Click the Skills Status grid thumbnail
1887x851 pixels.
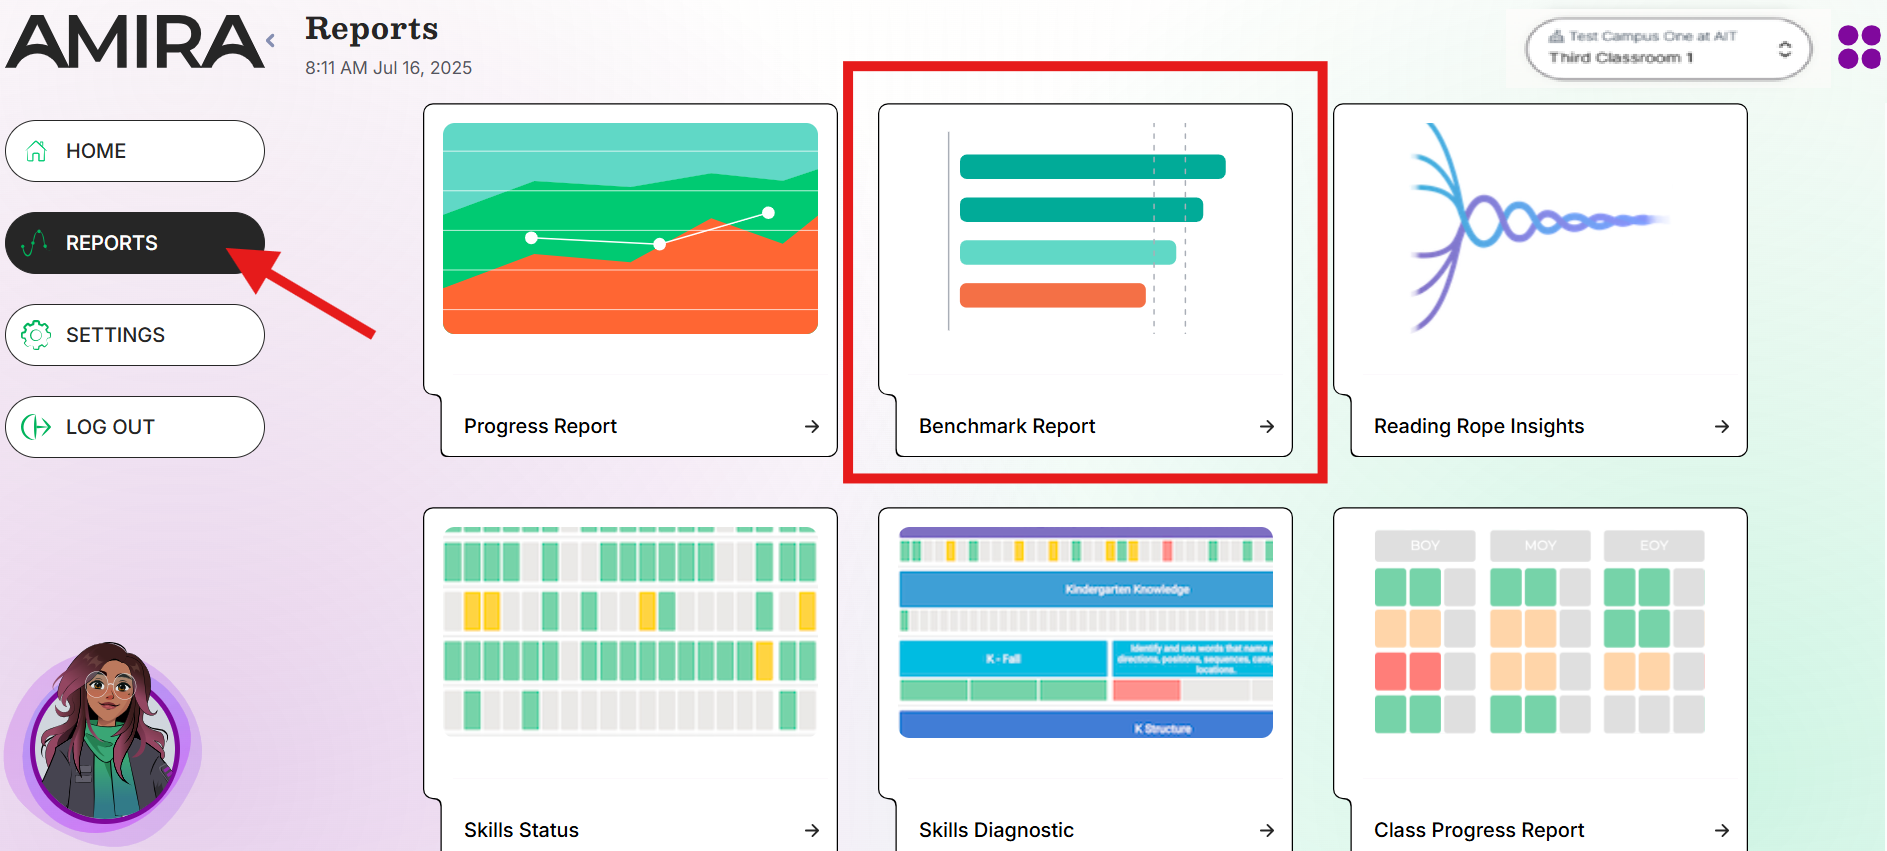pos(630,632)
